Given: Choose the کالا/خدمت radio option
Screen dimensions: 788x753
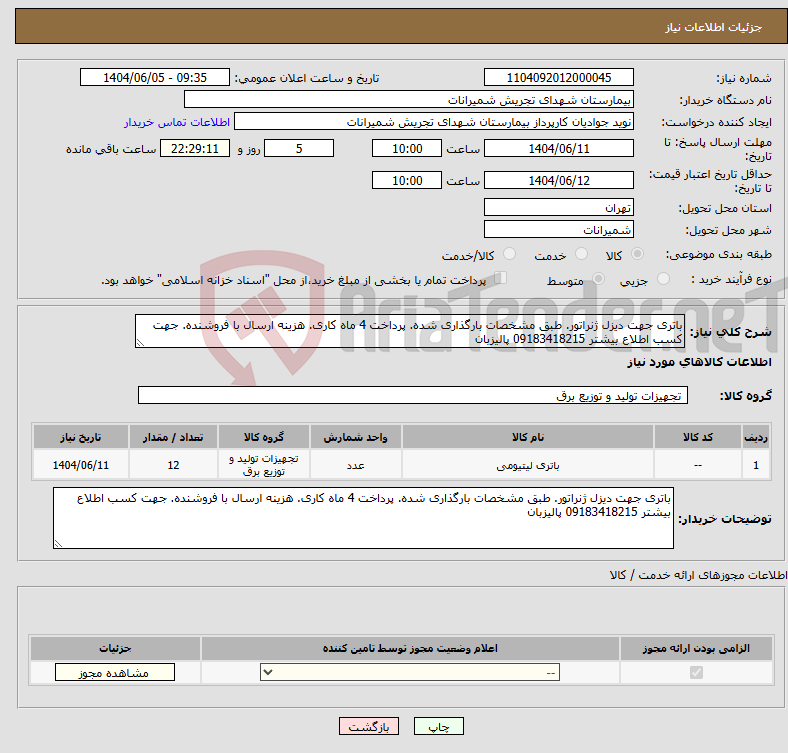Looking at the screenshot, I should [x=509, y=256].
